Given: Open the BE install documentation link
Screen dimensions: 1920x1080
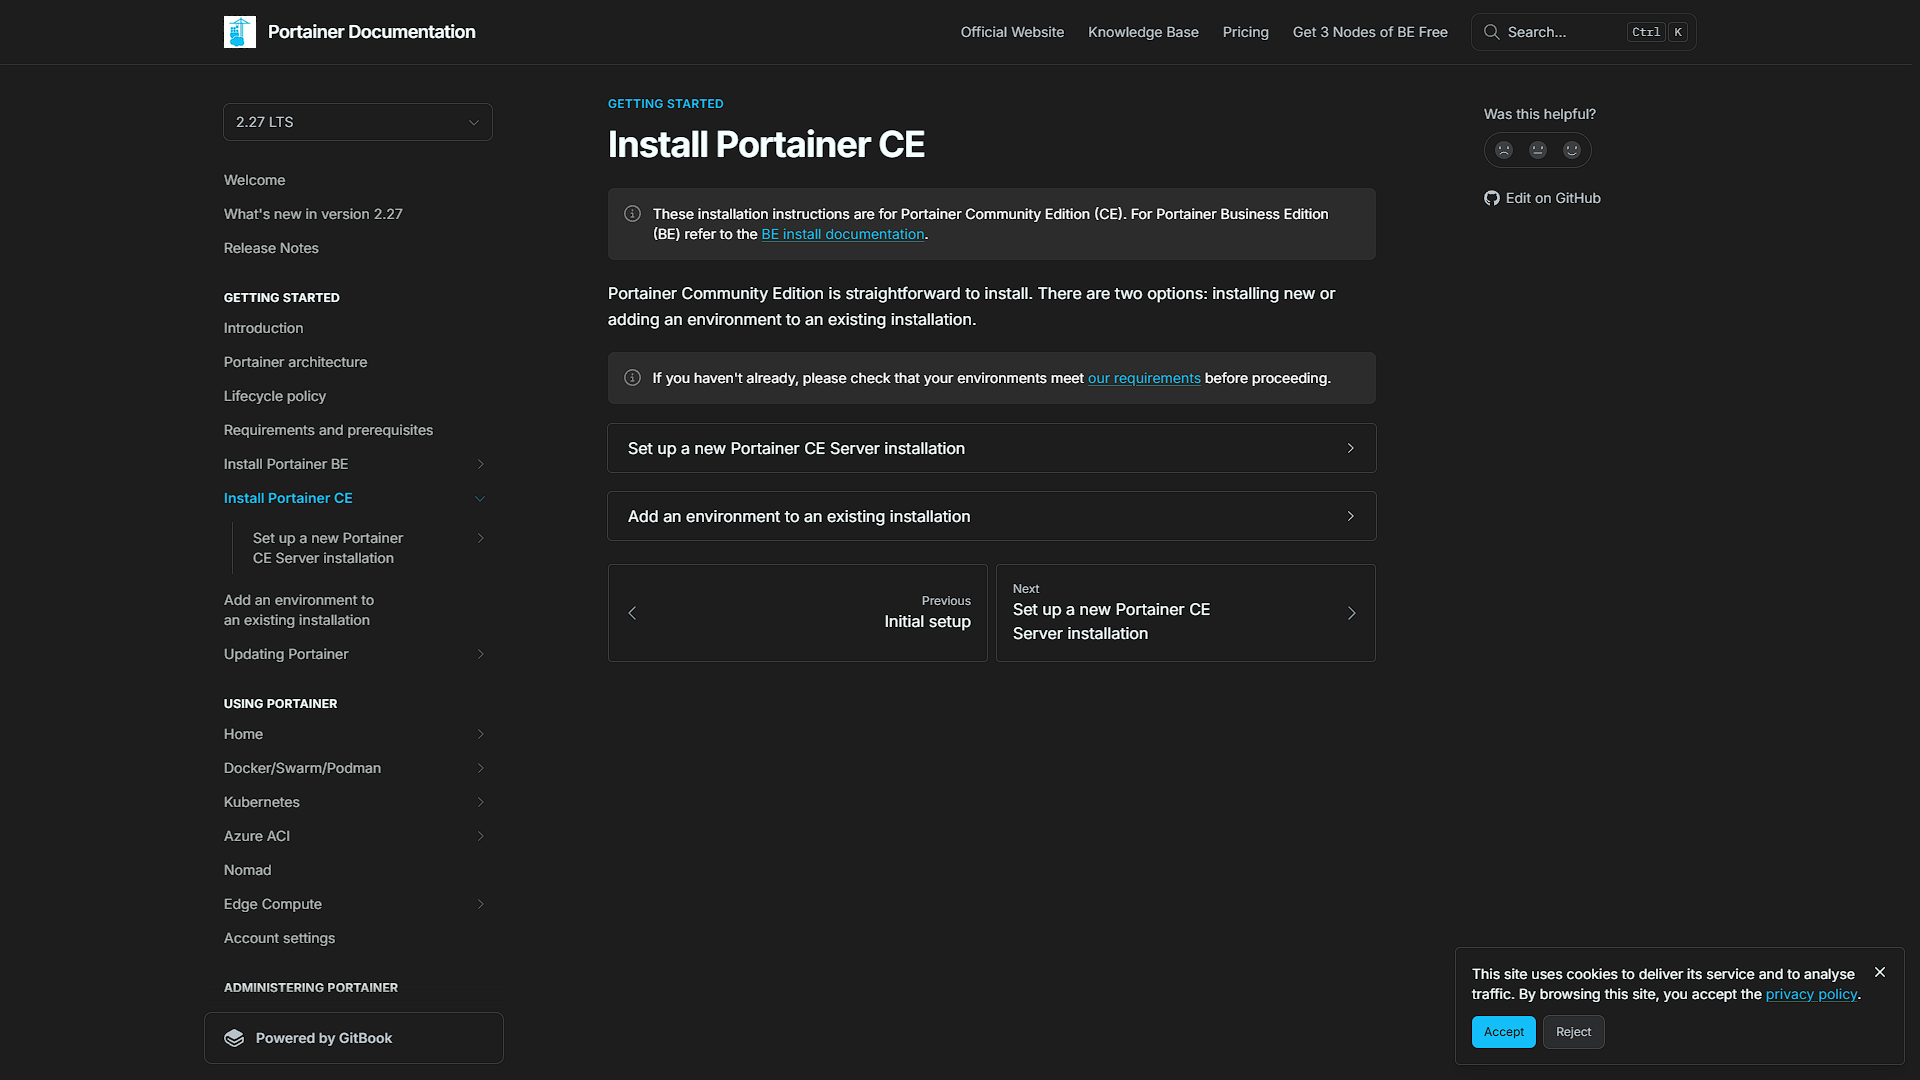Looking at the screenshot, I should click(843, 234).
